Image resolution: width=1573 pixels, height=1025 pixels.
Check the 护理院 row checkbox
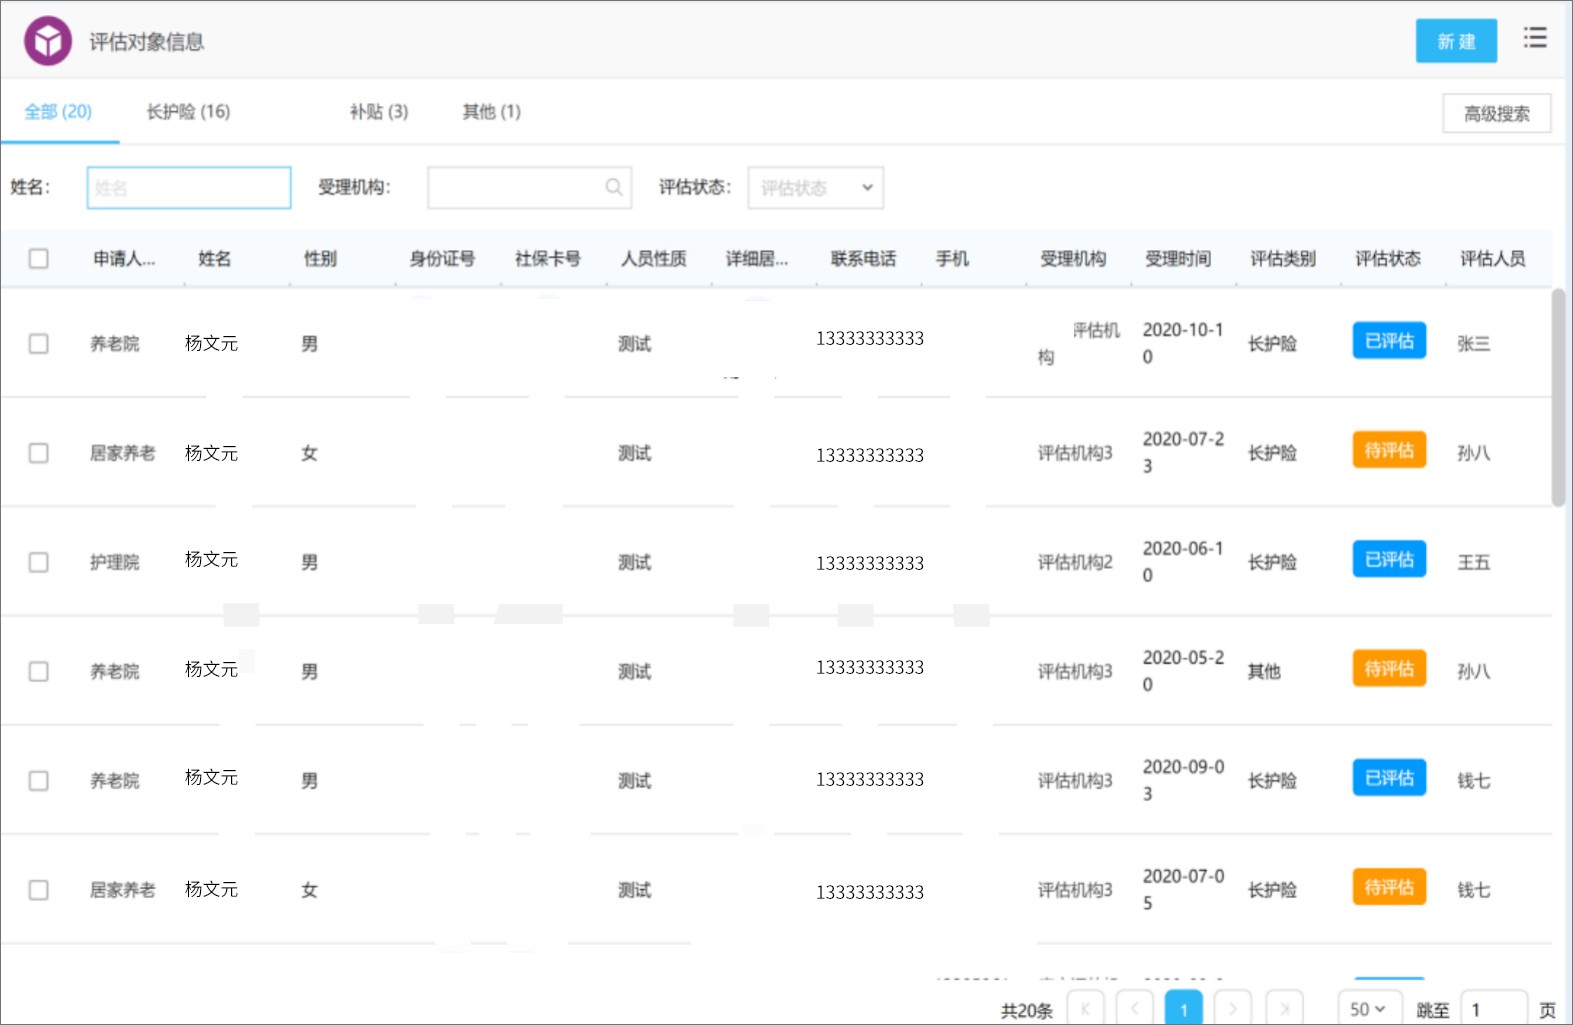(x=39, y=562)
